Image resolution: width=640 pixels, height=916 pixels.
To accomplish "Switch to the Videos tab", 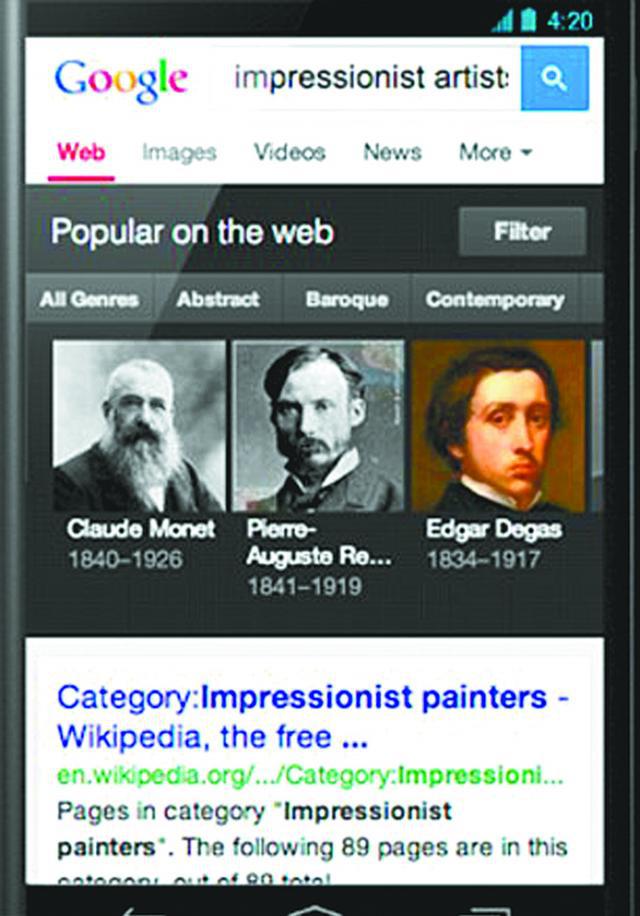I will click(290, 152).
